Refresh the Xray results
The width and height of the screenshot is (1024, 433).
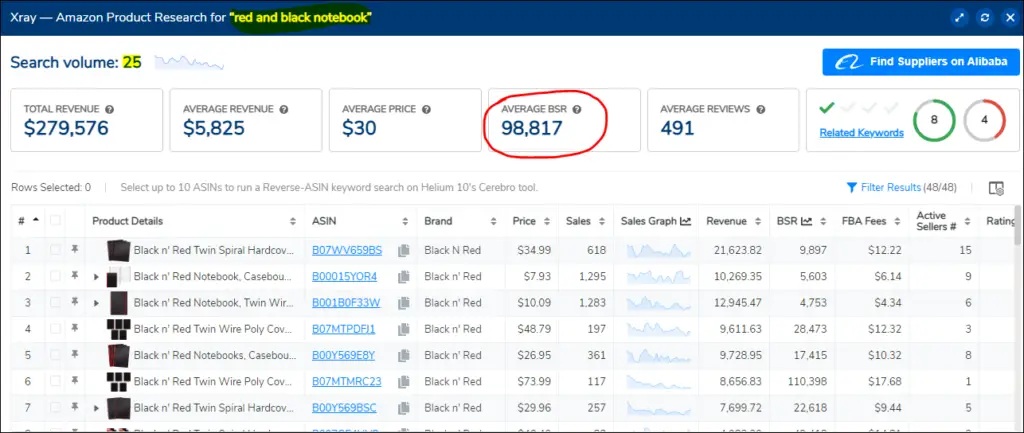tap(984, 18)
